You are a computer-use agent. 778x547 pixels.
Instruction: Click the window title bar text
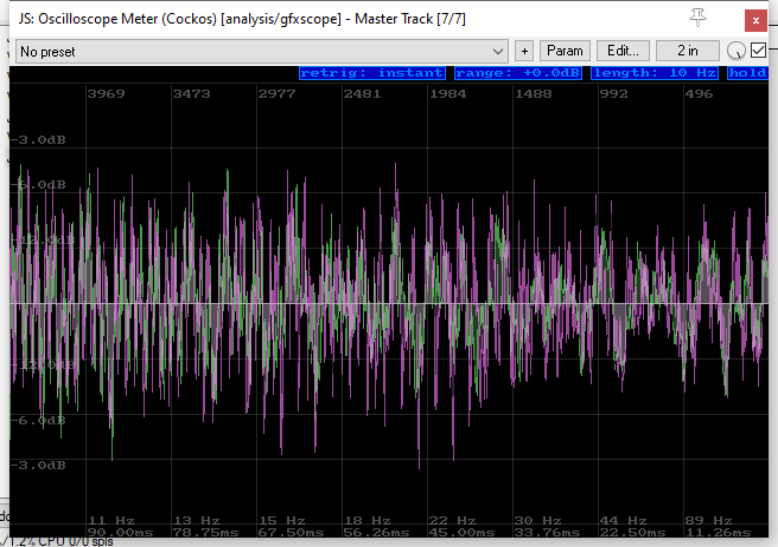click(242, 19)
